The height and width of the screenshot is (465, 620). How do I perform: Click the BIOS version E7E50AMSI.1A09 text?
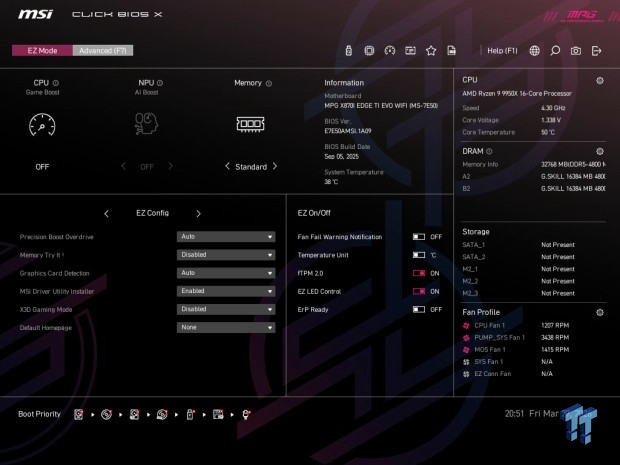pos(348,131)
